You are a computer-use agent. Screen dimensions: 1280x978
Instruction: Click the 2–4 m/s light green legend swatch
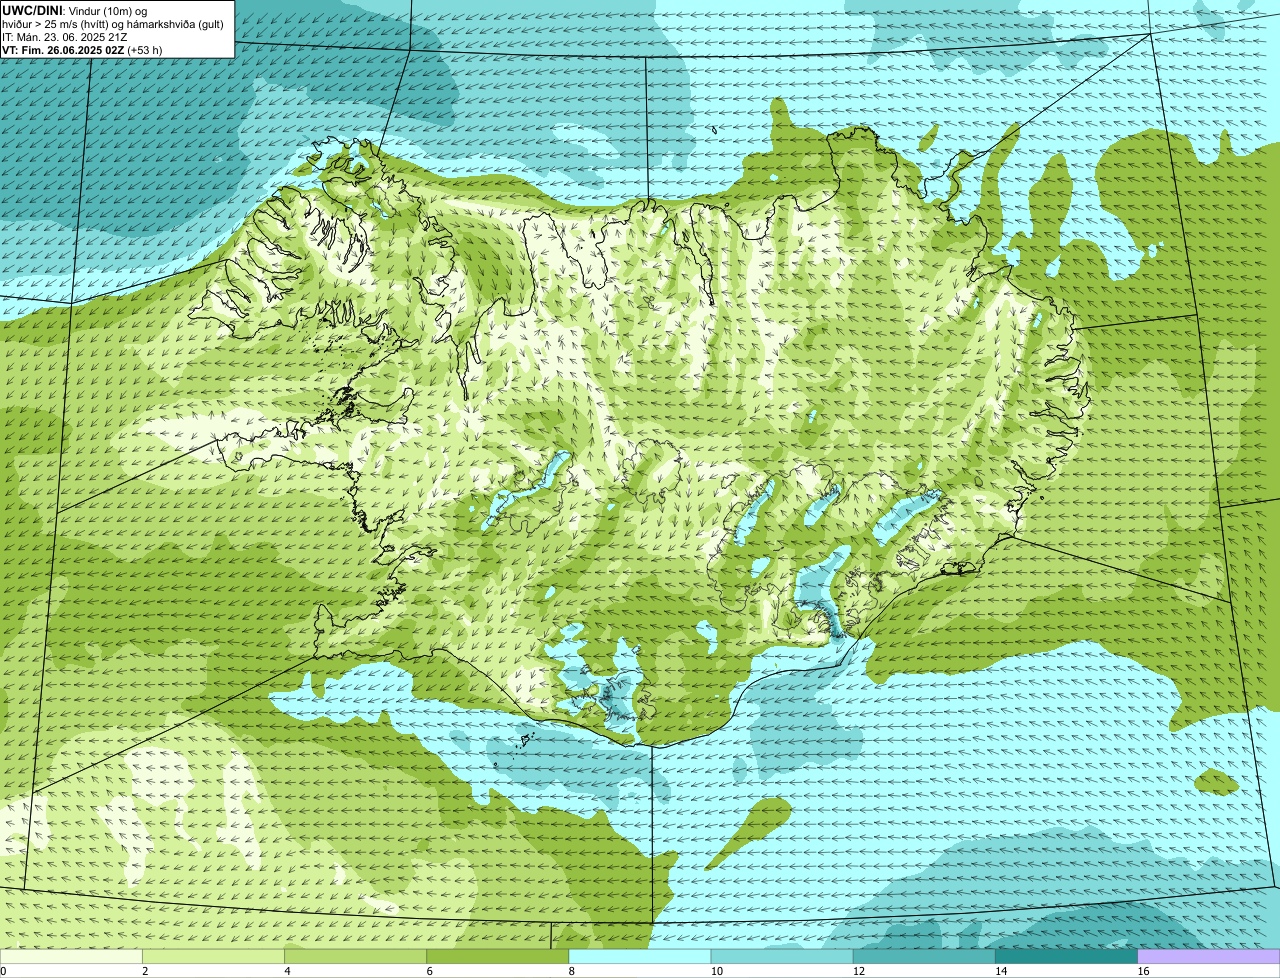point(213,957)
